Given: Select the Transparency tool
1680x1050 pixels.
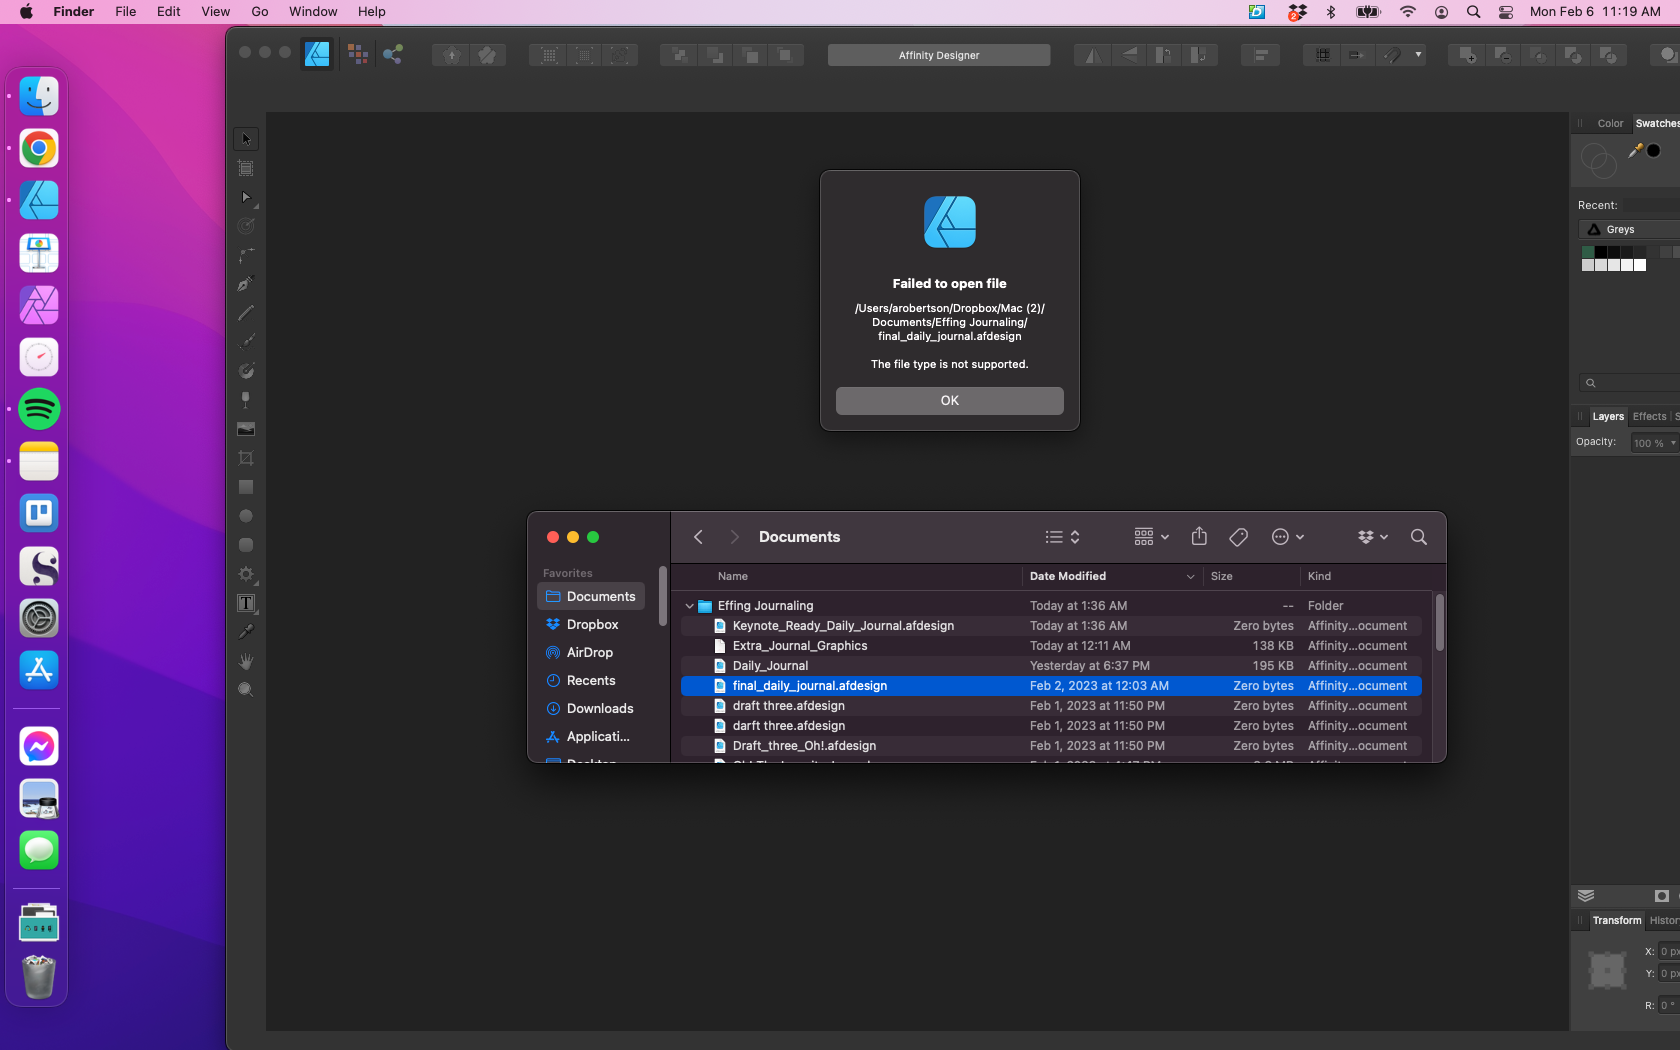Looking at the screenshot, I should [x=246, y=400].
